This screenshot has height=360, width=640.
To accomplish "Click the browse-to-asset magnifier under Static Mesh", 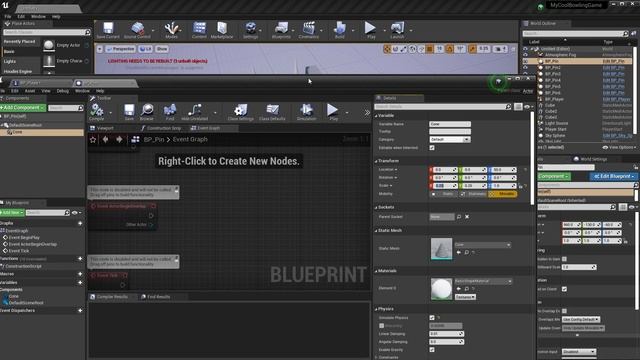I will (x=467, y=253).
